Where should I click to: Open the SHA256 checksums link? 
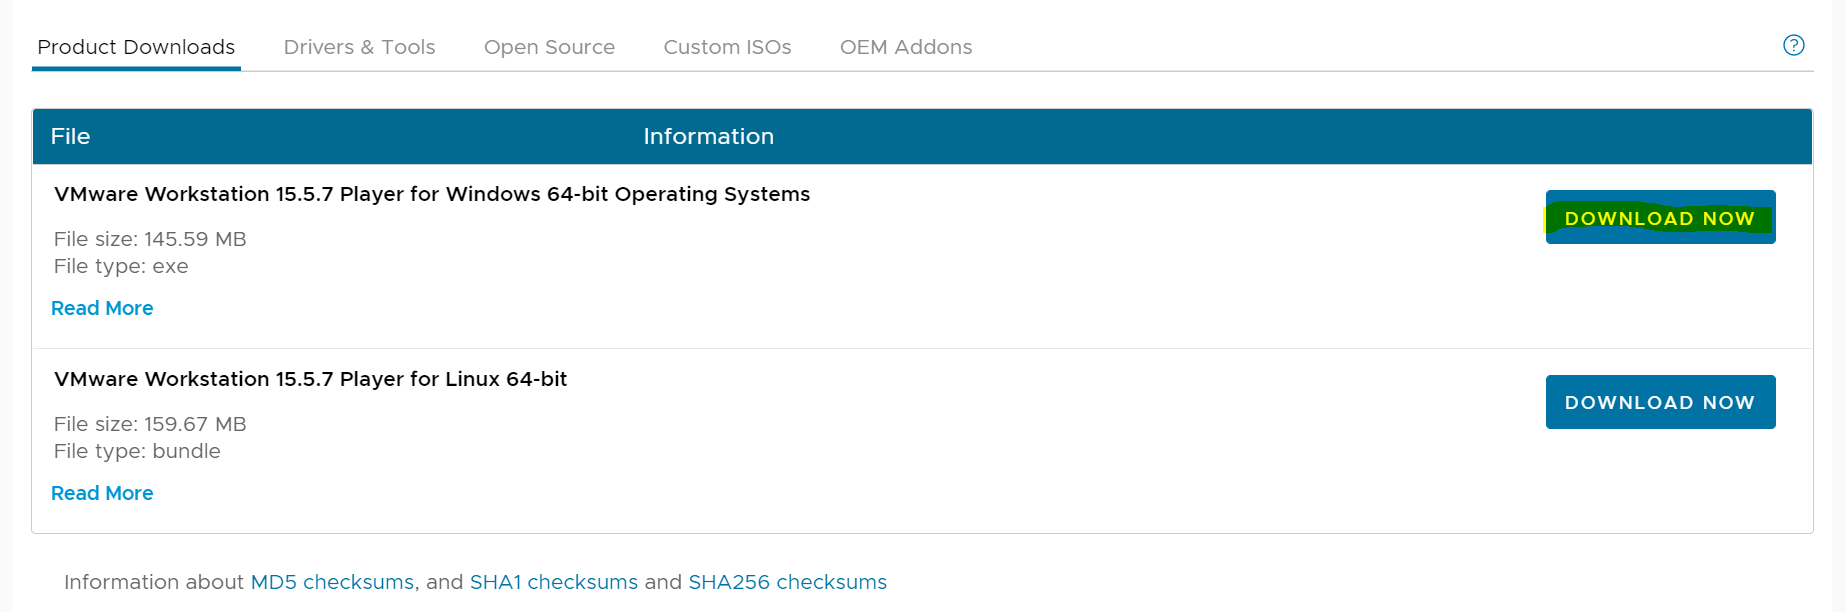(787, 582)
